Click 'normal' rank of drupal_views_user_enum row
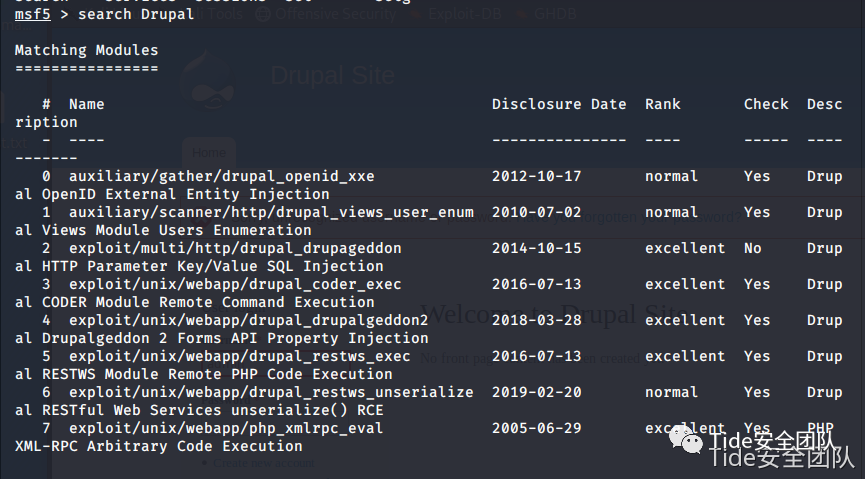This screenshot has width=865, height=479. click(x=671, y=212)
